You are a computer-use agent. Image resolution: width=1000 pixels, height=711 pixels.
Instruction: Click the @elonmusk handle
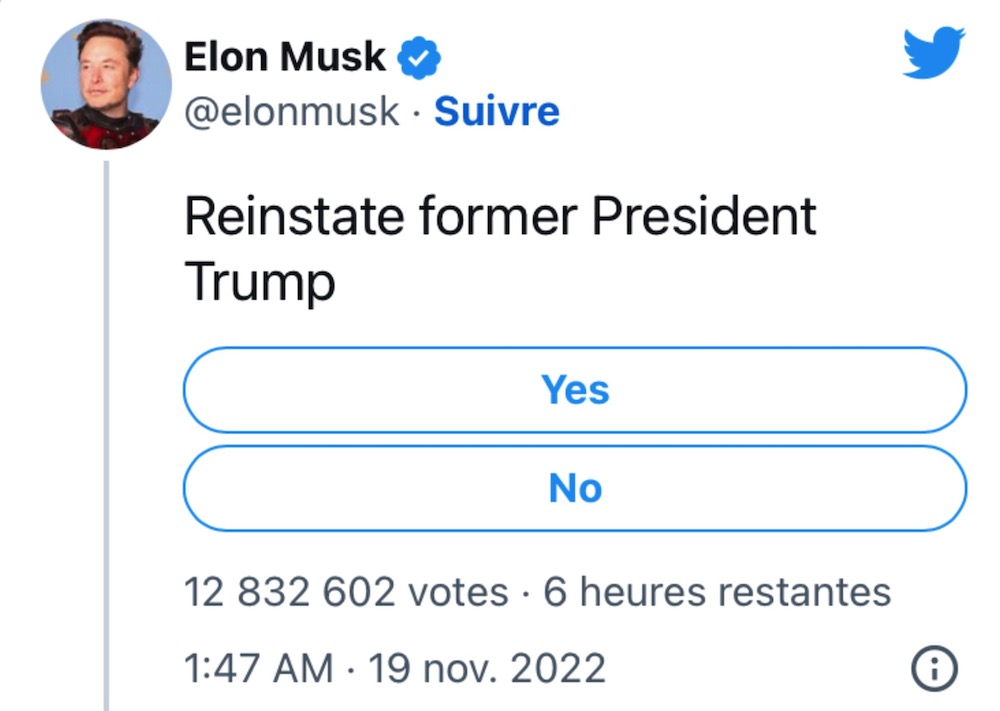click(x=292, y=112)
